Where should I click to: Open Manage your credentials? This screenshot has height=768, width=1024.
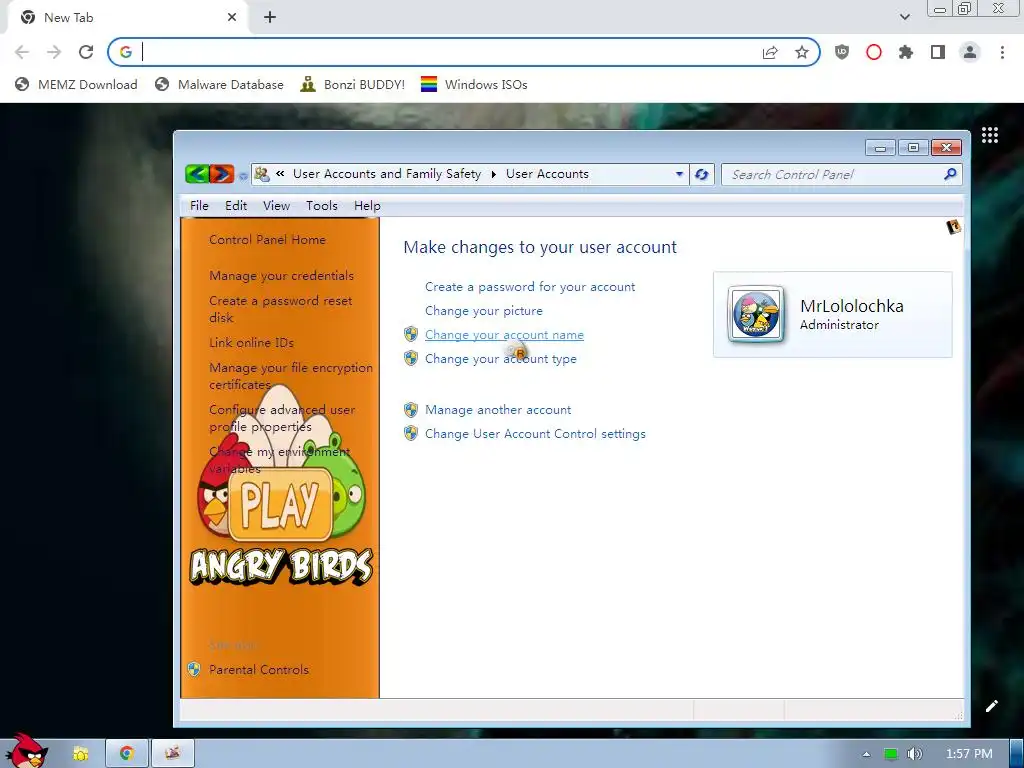[281, 276]
